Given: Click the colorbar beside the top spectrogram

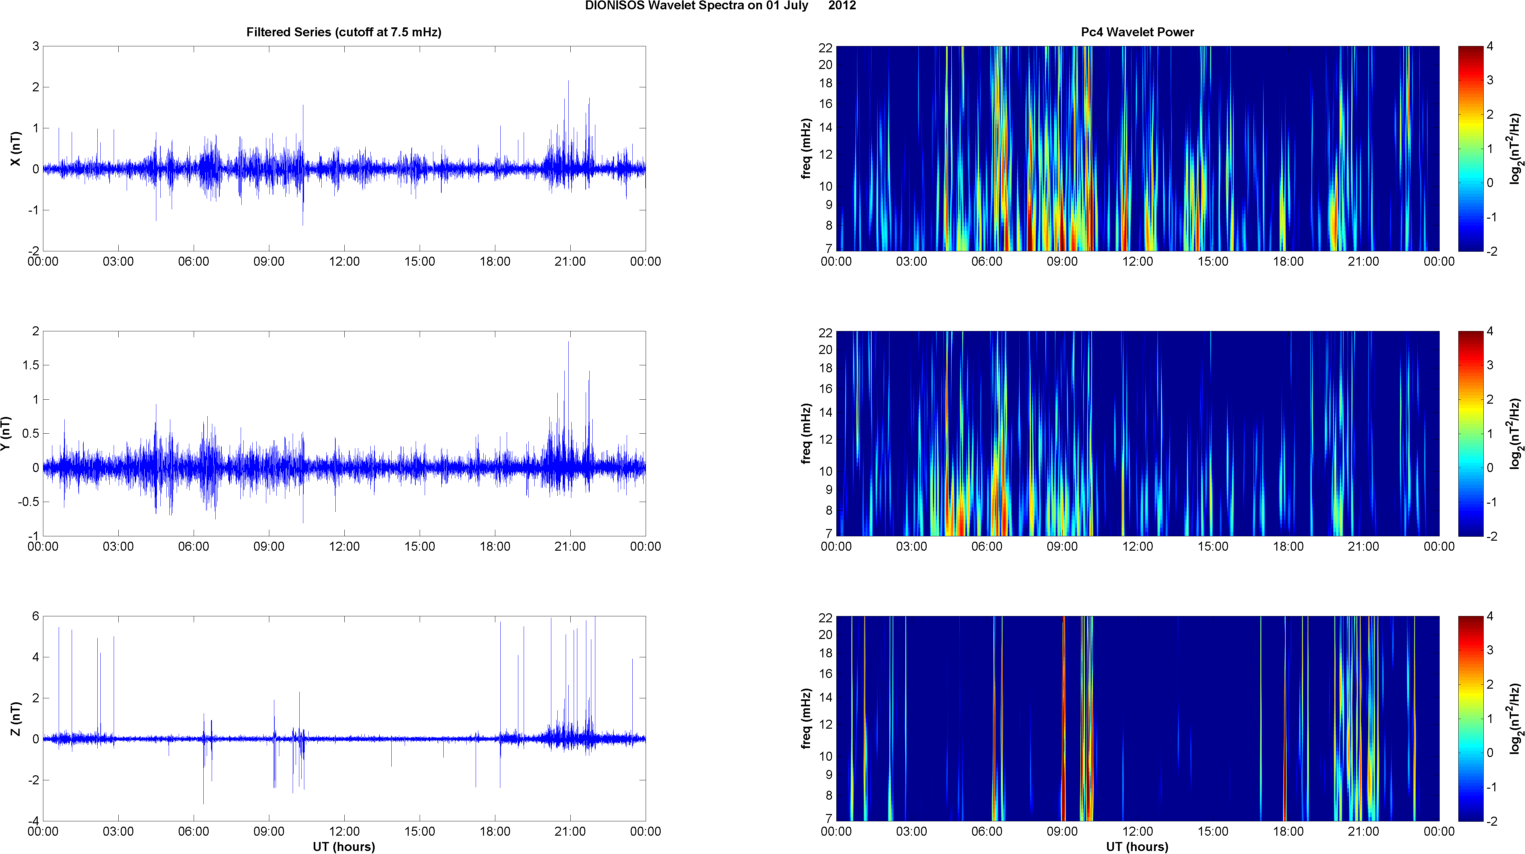Looking at the screenshot, I should point(1470,148).
